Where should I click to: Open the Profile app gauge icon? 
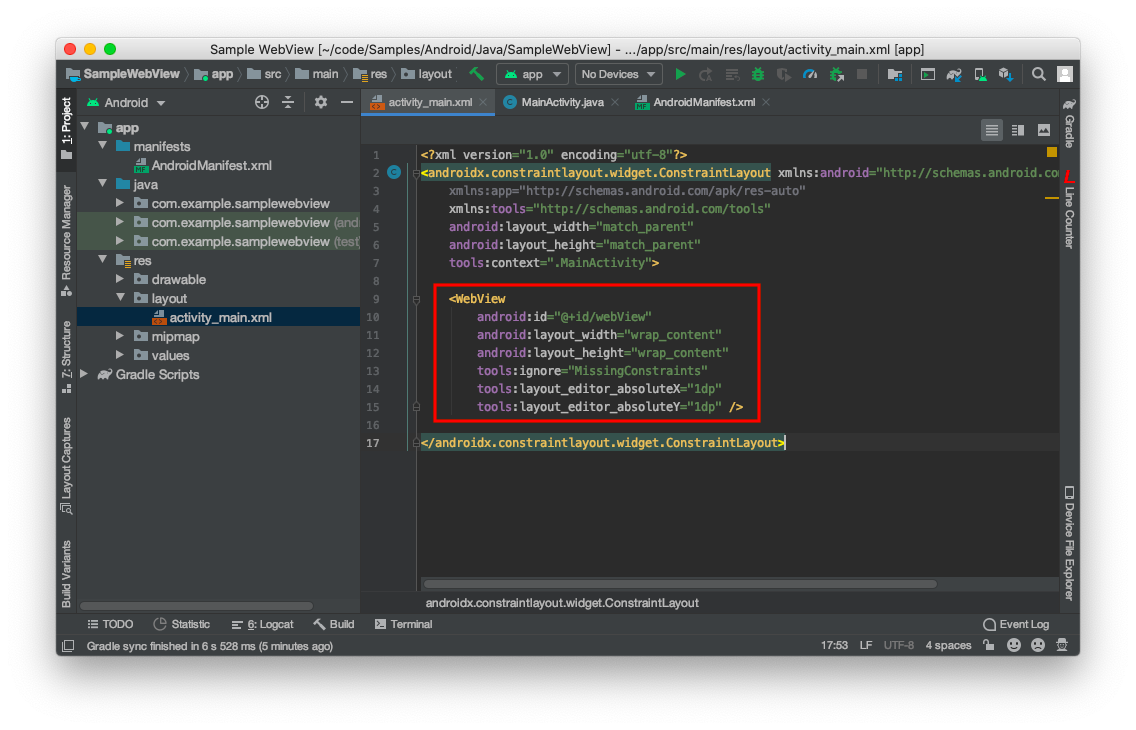pos(810,74)
